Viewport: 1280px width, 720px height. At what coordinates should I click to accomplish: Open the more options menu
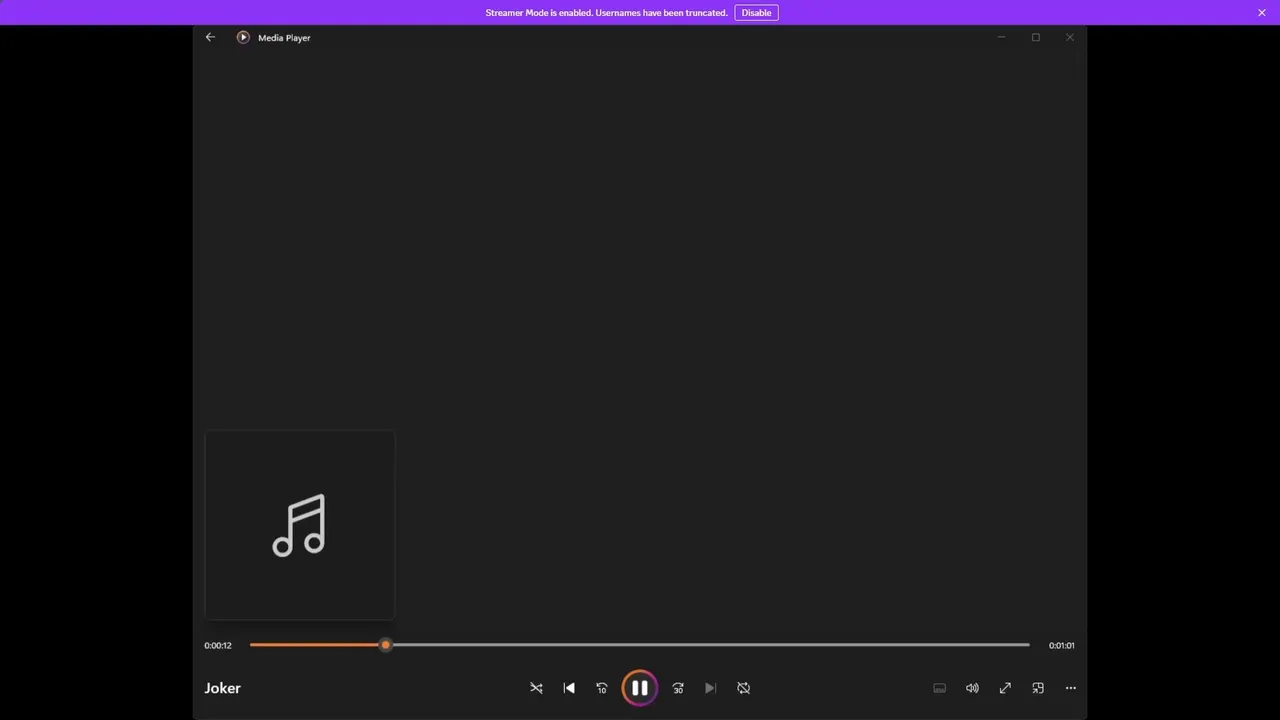click(x=1071, y=688)
